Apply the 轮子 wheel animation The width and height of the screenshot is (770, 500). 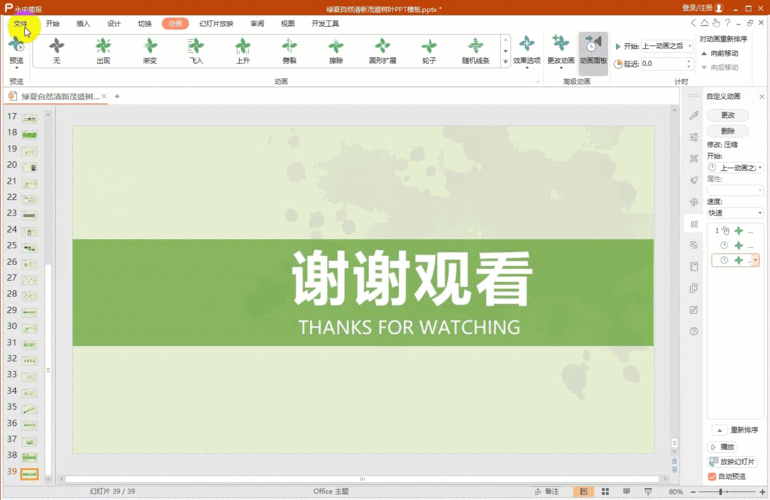point(429,51)
